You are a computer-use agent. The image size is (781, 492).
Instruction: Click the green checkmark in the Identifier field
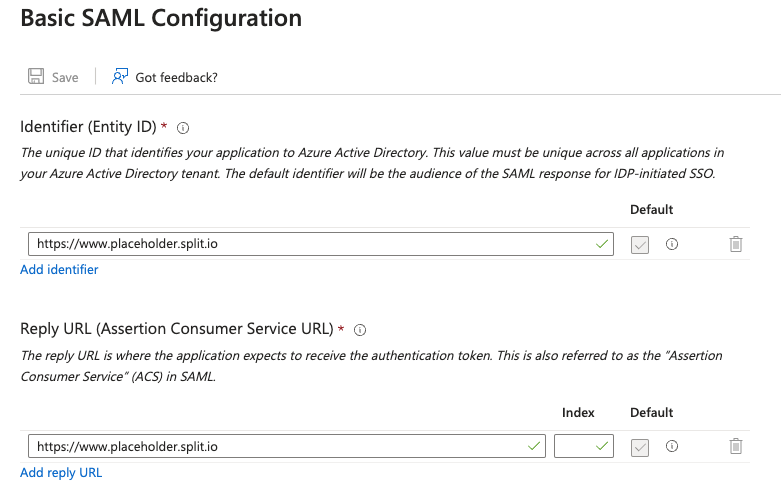pos(601,243)
